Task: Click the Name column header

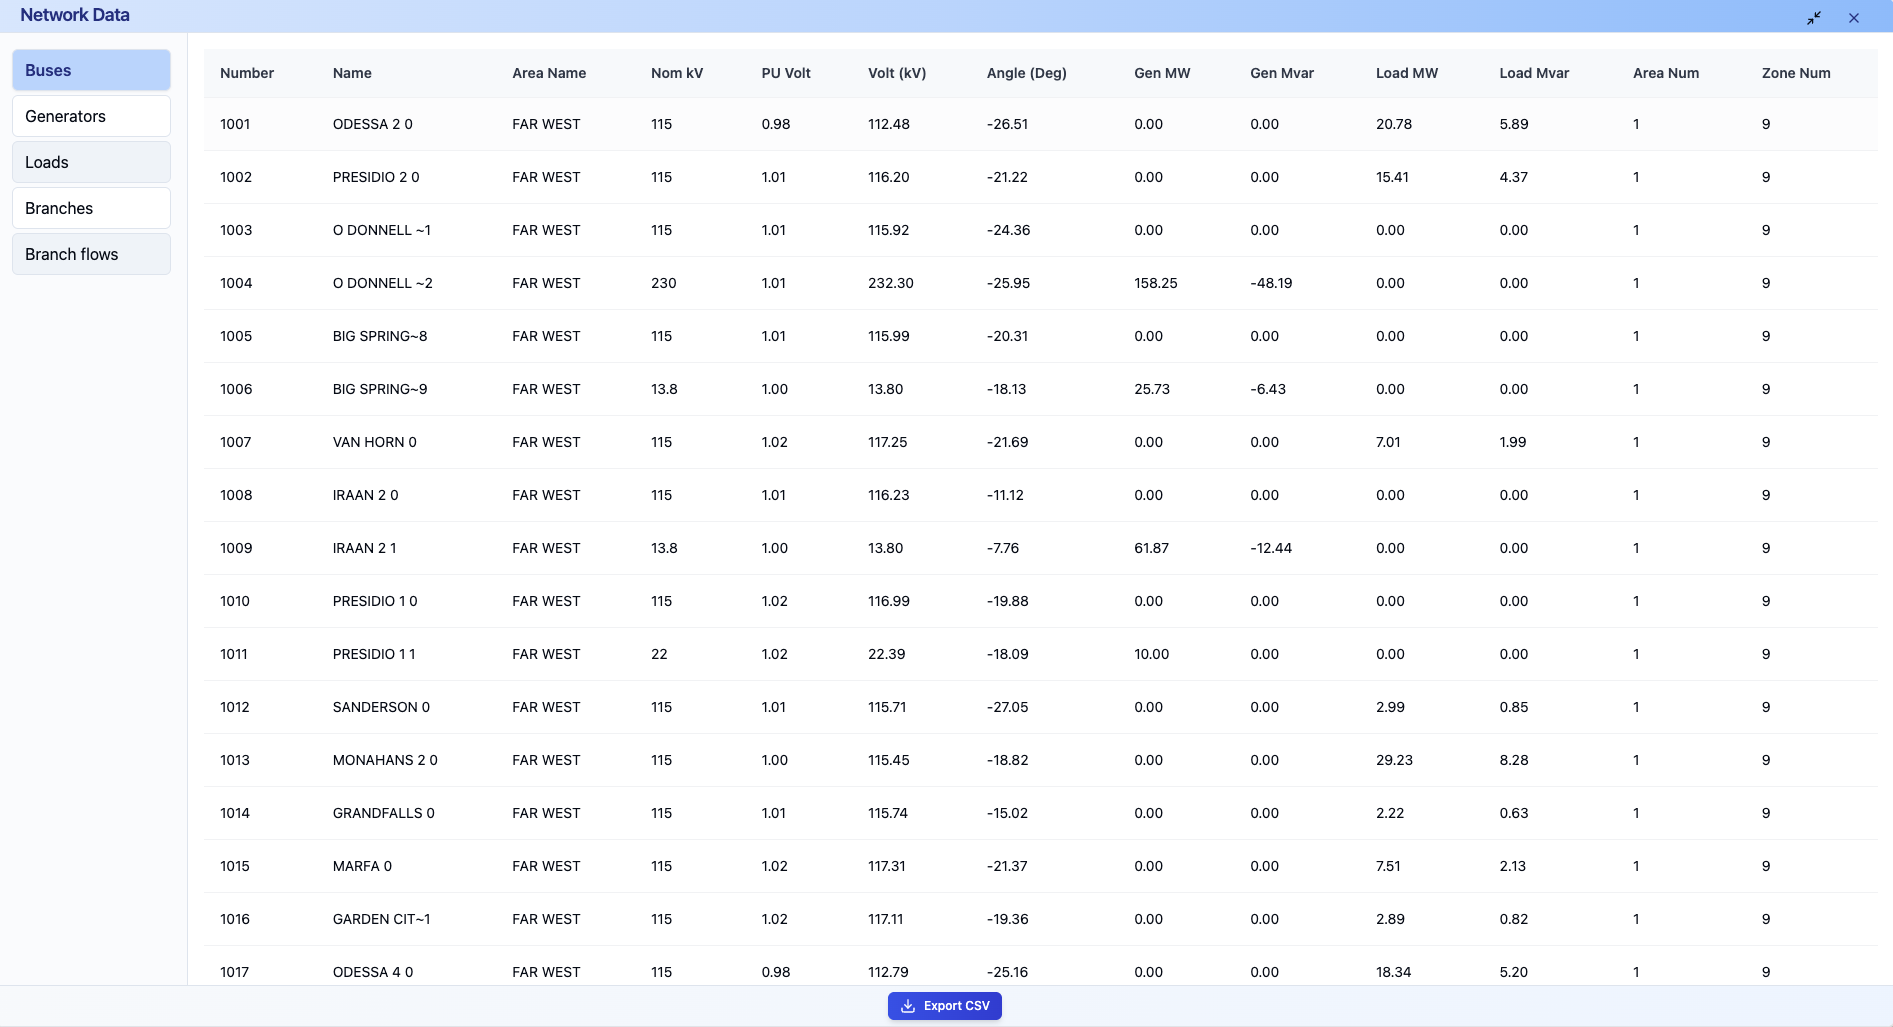Action: pyautogui.click(x=352, y=73)
